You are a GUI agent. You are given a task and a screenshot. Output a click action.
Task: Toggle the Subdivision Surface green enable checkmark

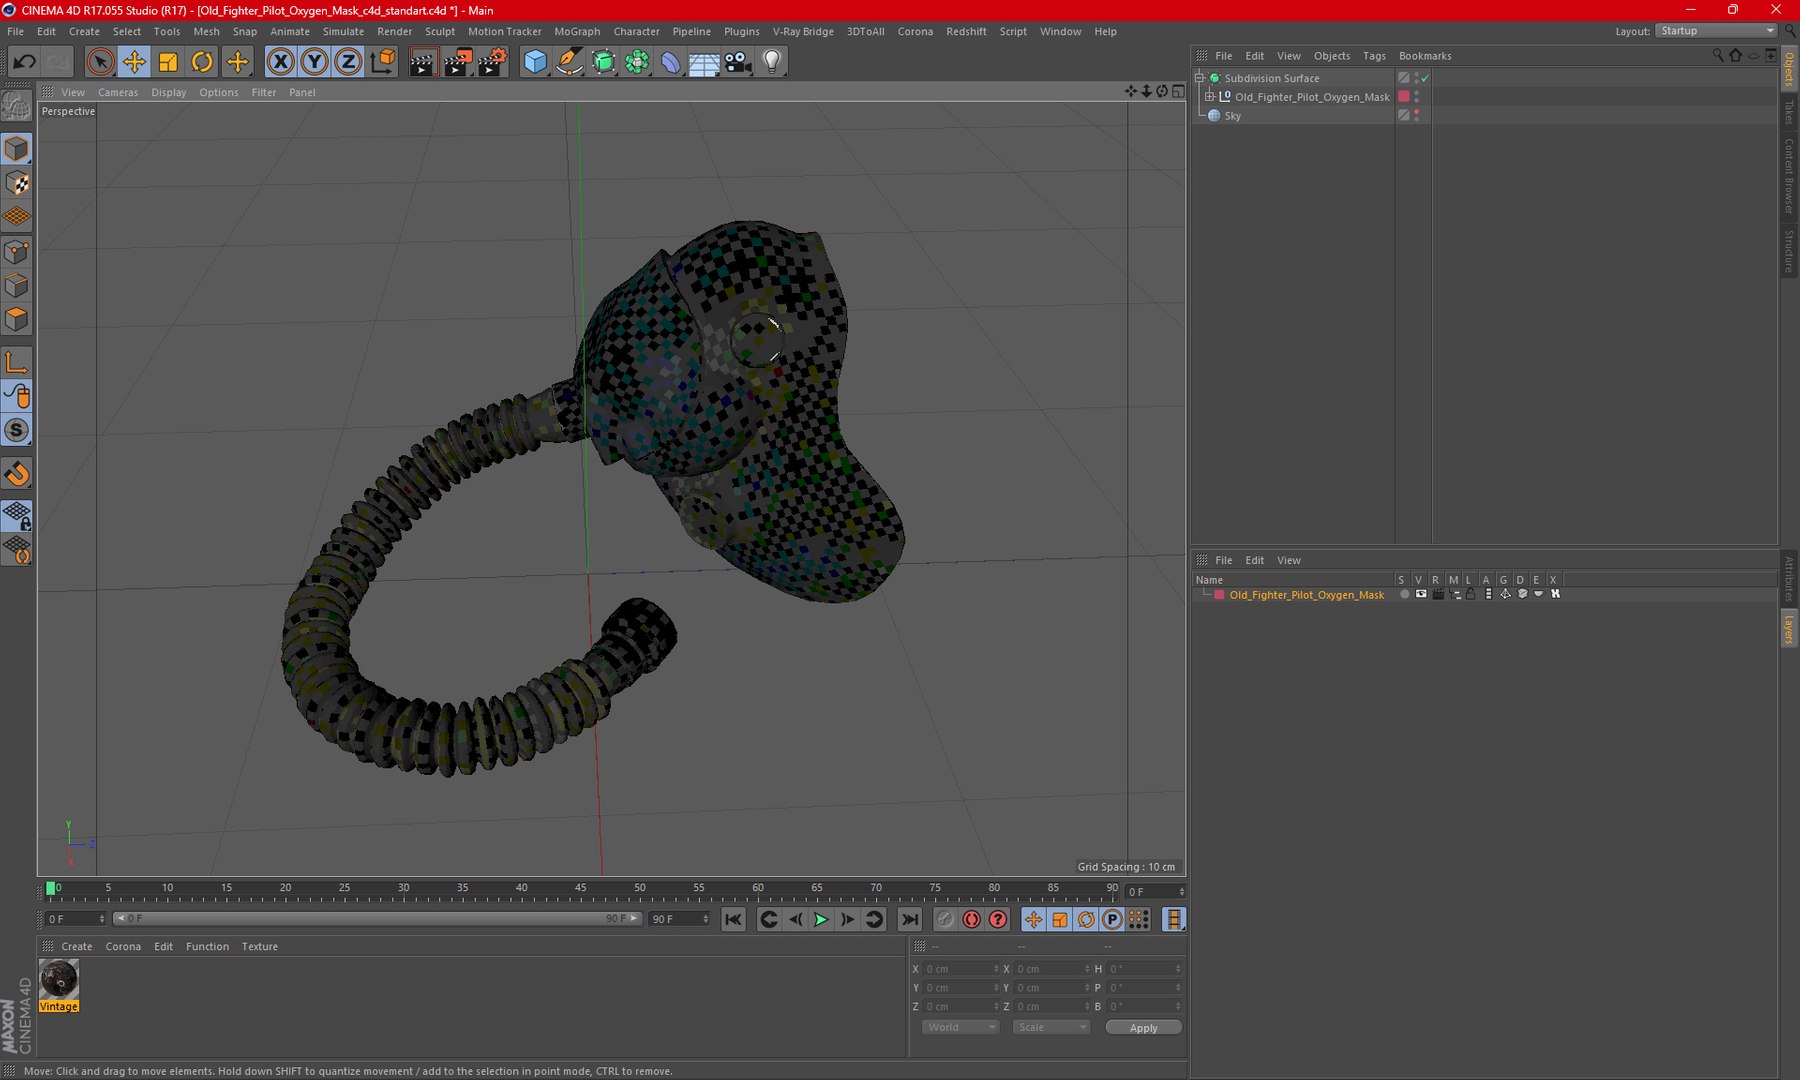(x=1425, y=78)
